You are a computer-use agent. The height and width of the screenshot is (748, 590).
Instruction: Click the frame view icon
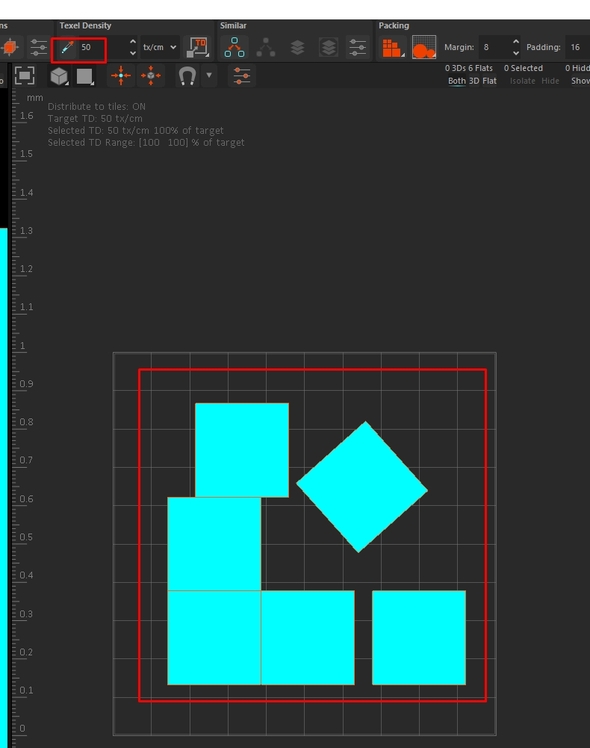click(24, 76)
